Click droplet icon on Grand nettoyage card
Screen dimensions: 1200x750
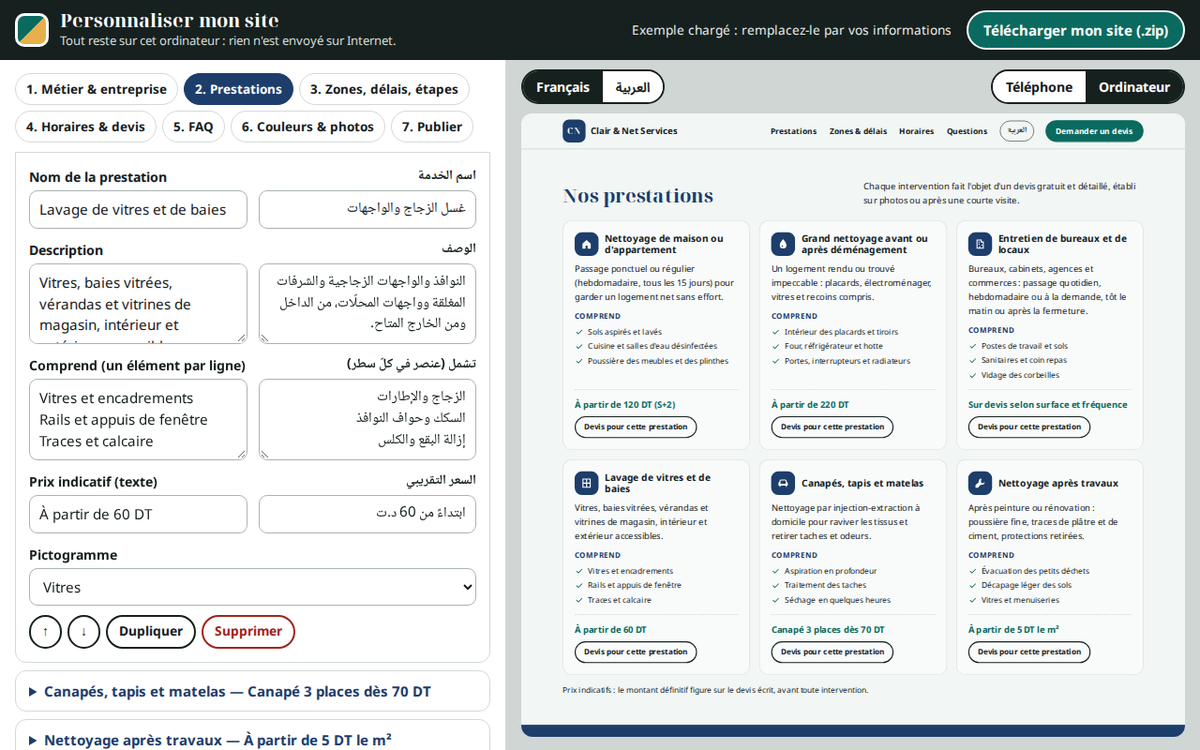pos(783,244)
